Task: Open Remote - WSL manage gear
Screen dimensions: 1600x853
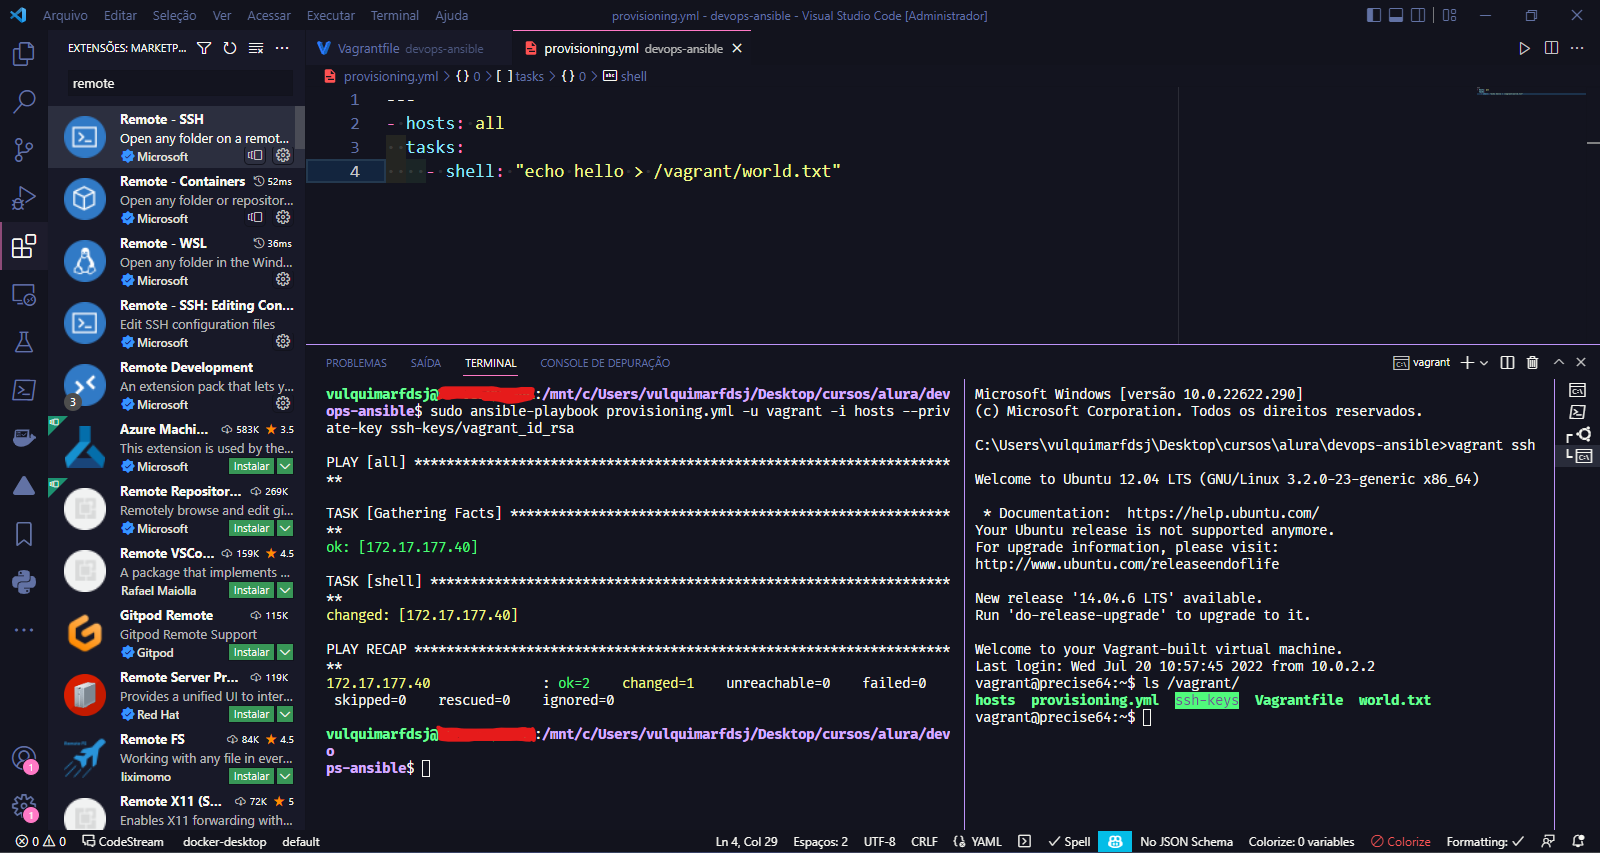Action: 283,279
